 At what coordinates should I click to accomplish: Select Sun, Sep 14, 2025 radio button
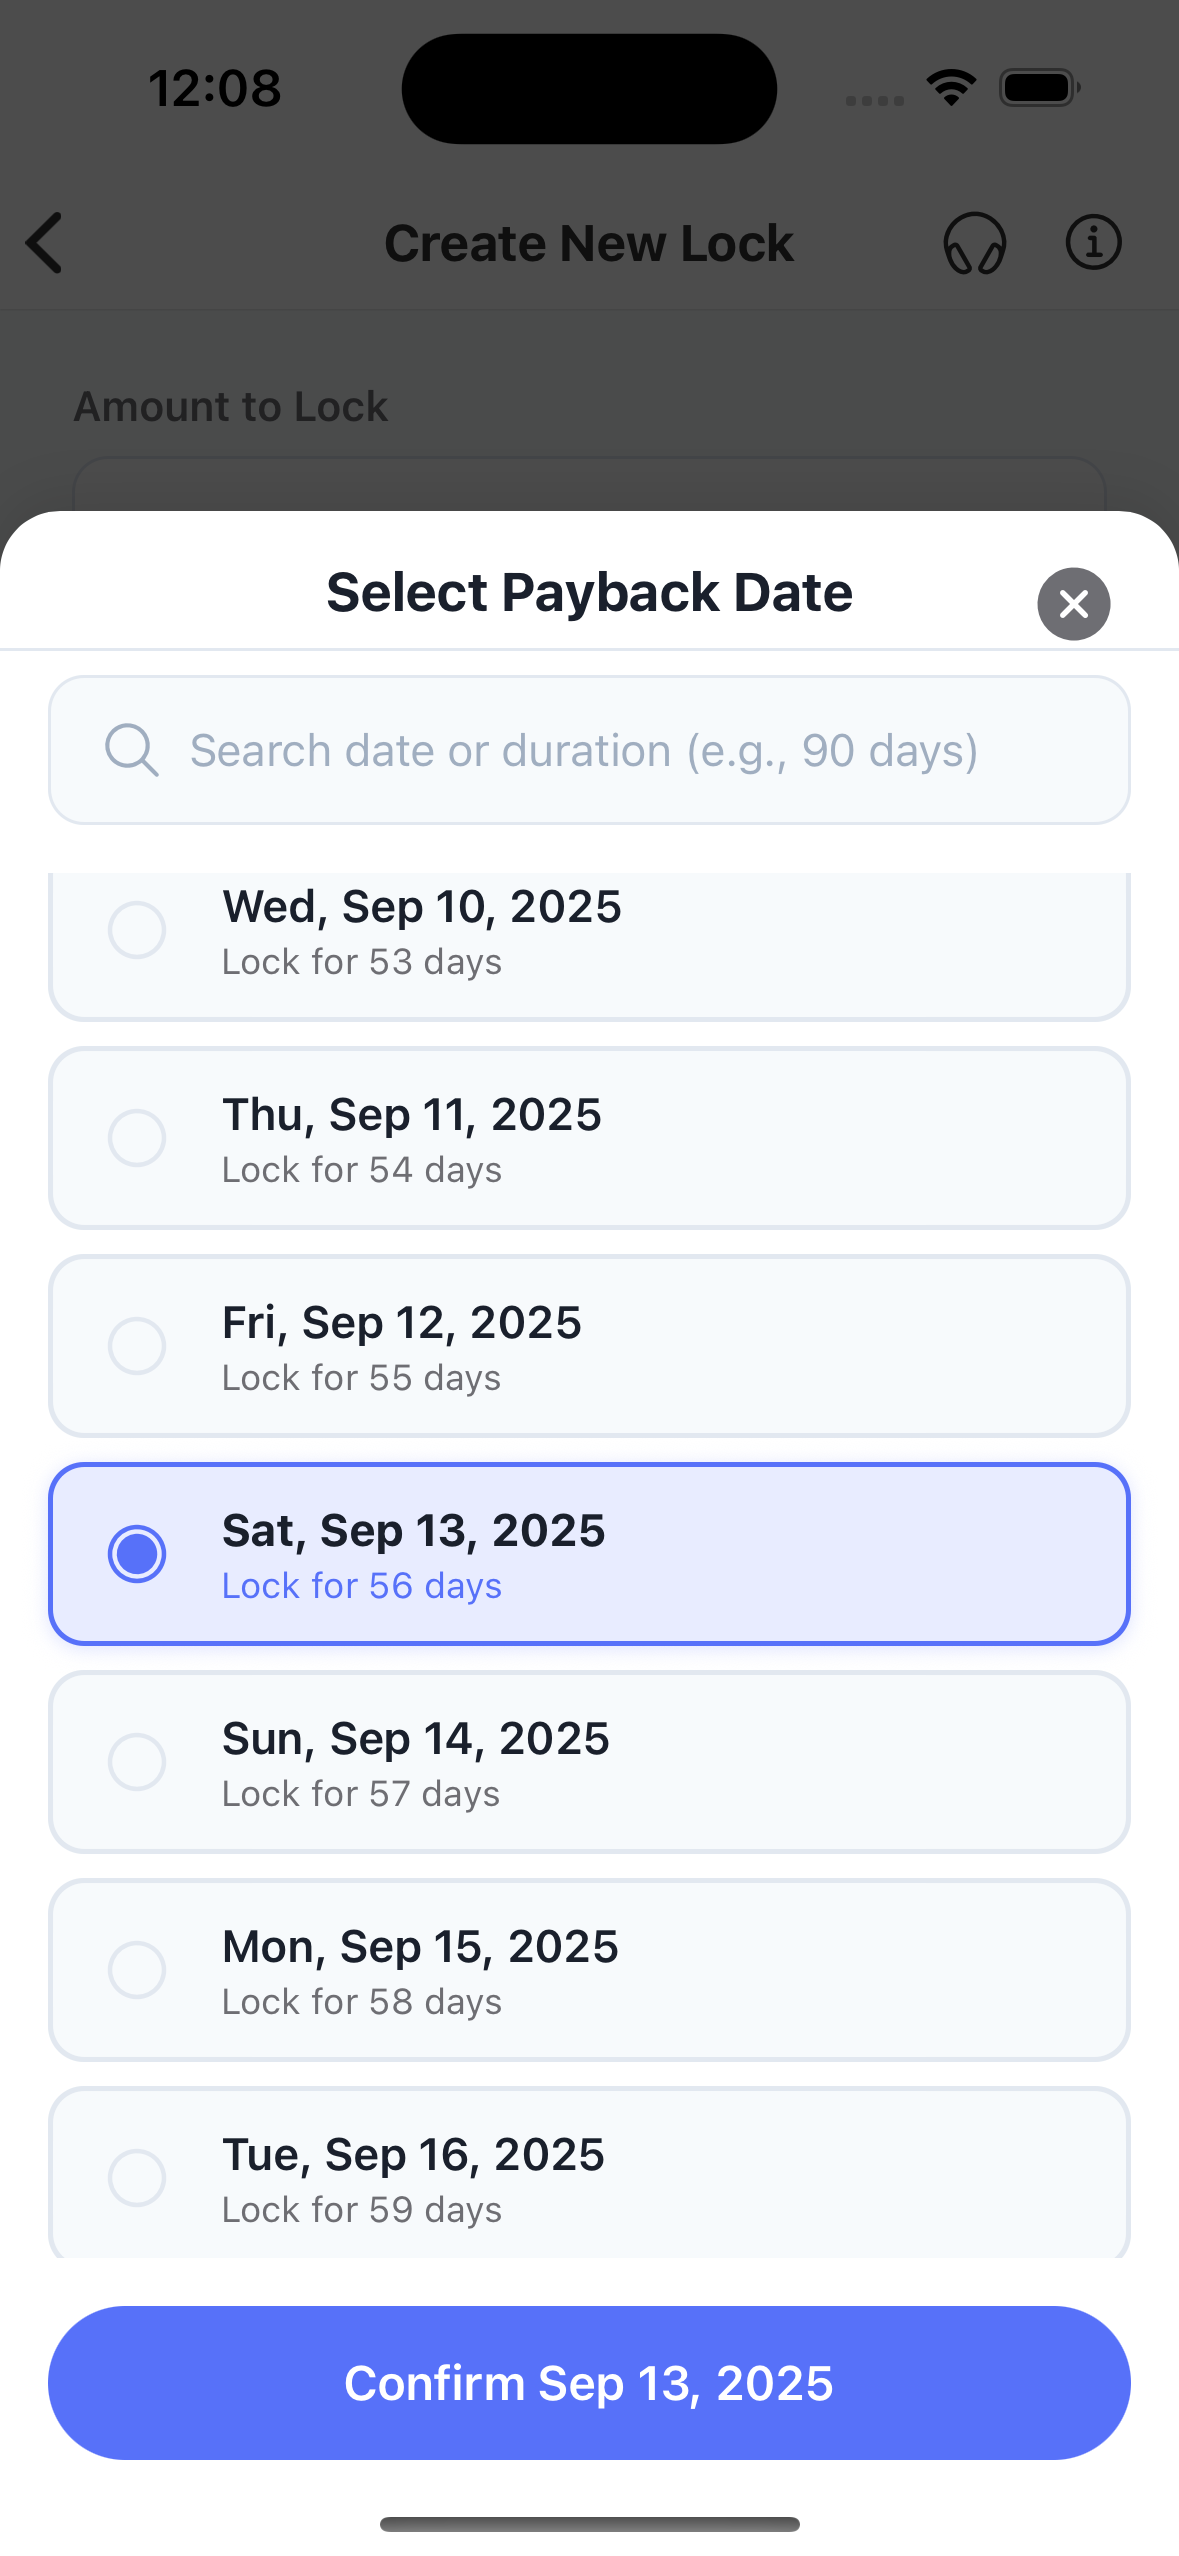point(137,1762)
